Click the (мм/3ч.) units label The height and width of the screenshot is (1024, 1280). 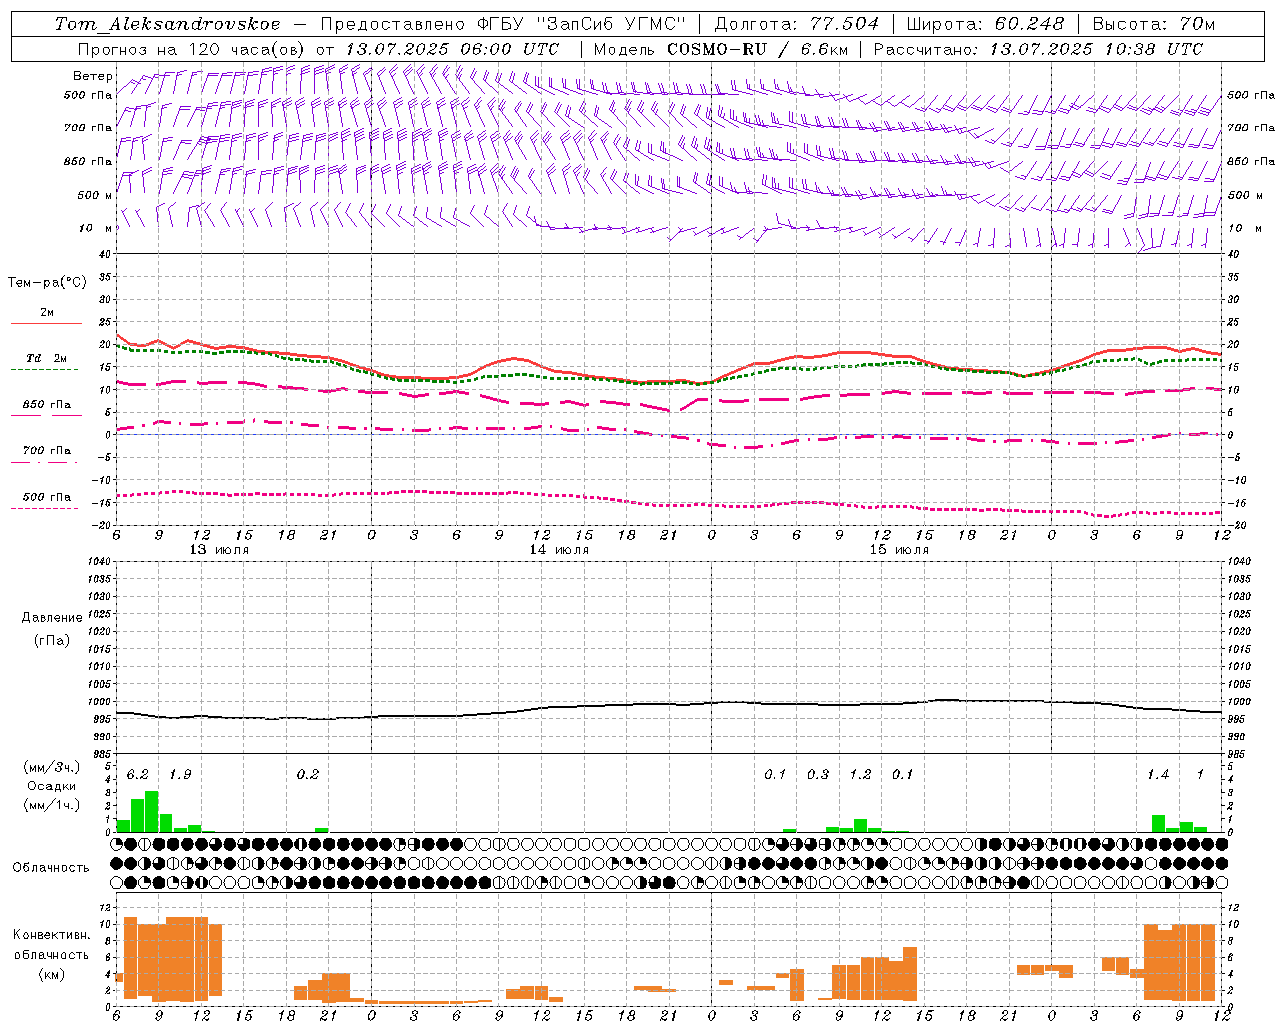[x=51, y=767]
